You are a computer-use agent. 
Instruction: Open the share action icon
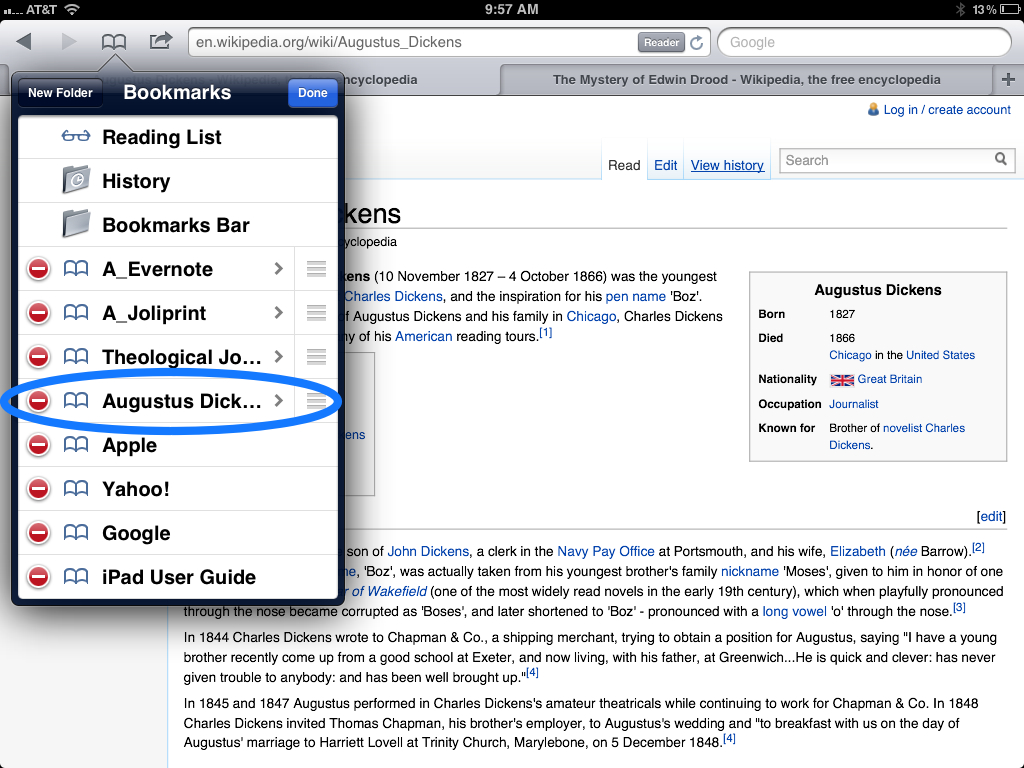[x=160, y=42]
